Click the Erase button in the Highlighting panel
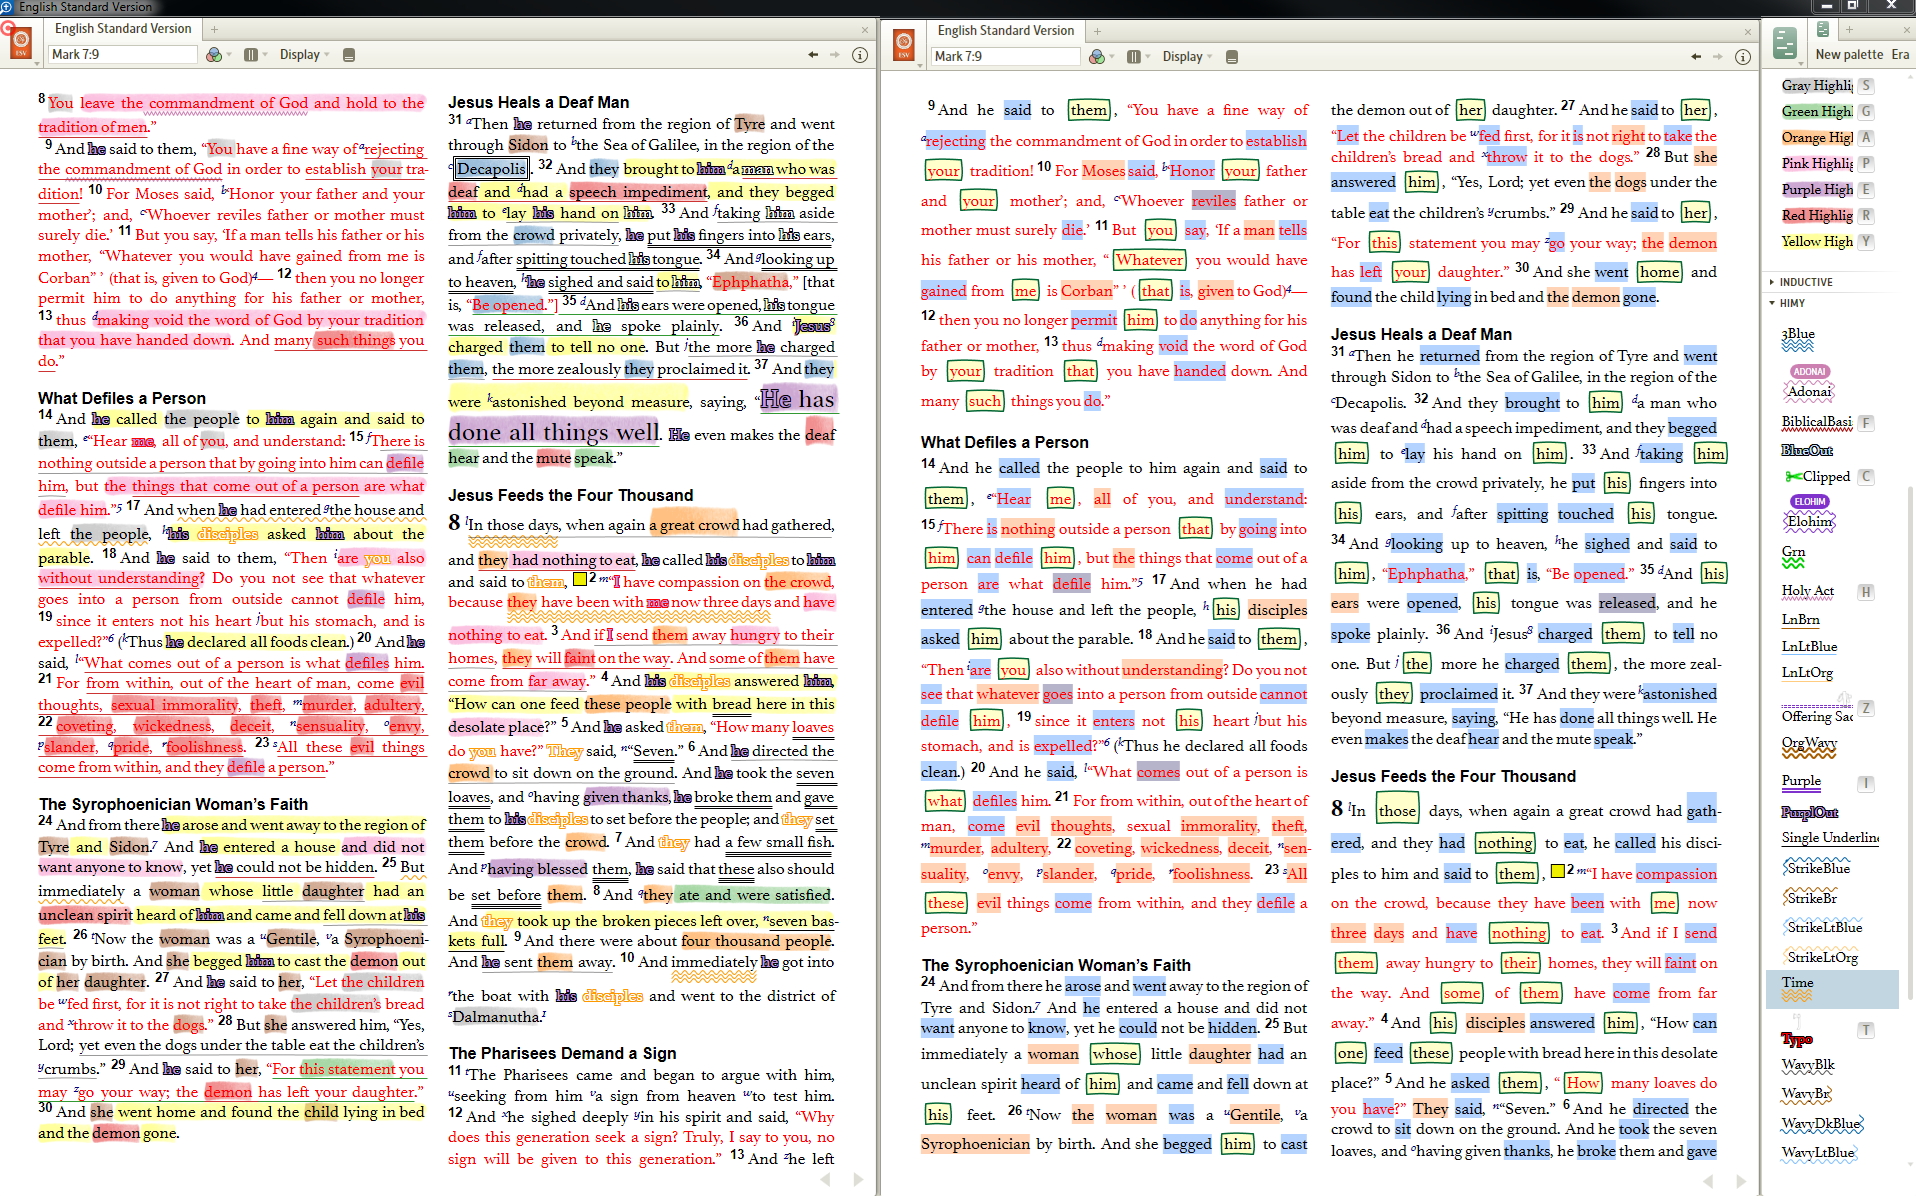This screenshot has height=1196, width=1916. coord(1901,55)
